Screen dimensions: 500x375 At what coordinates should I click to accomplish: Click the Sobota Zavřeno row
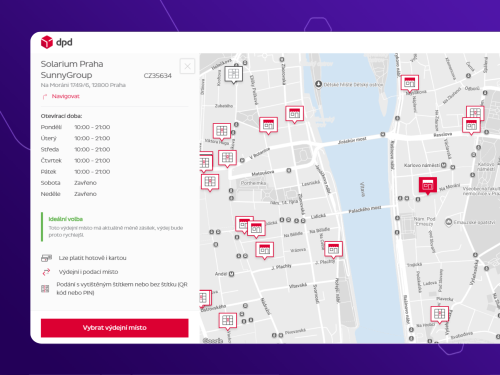tap(69, 183)
